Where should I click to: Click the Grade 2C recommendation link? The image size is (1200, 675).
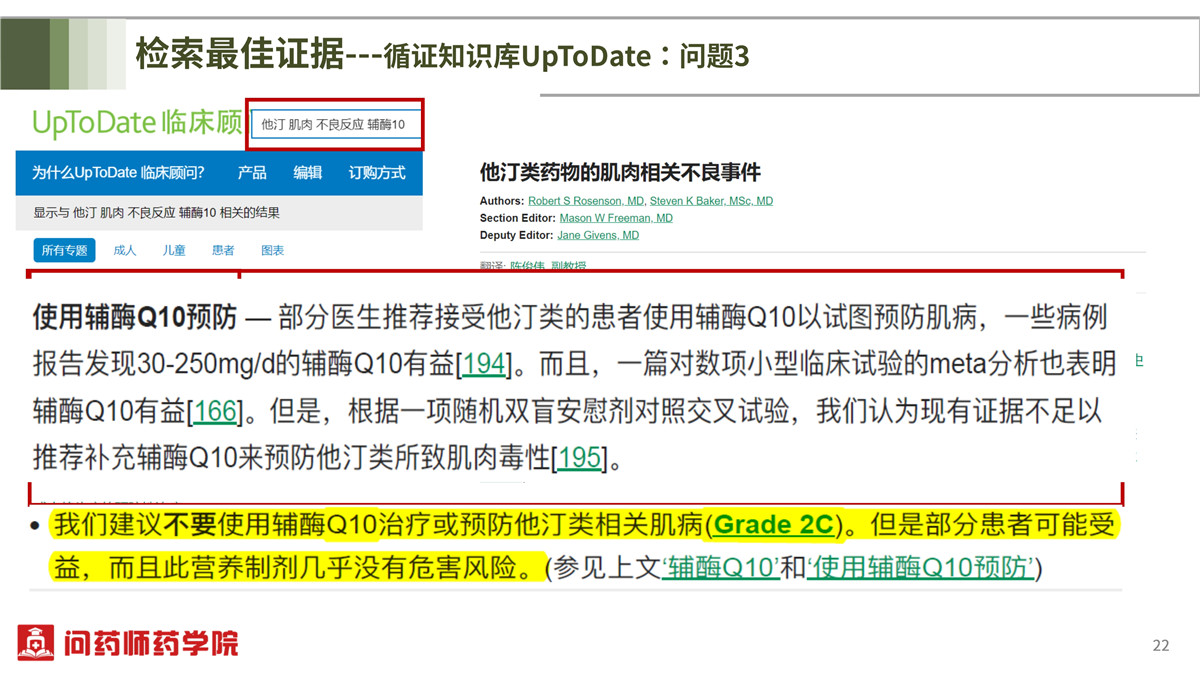pyautogui.click(x=774, y=525)
